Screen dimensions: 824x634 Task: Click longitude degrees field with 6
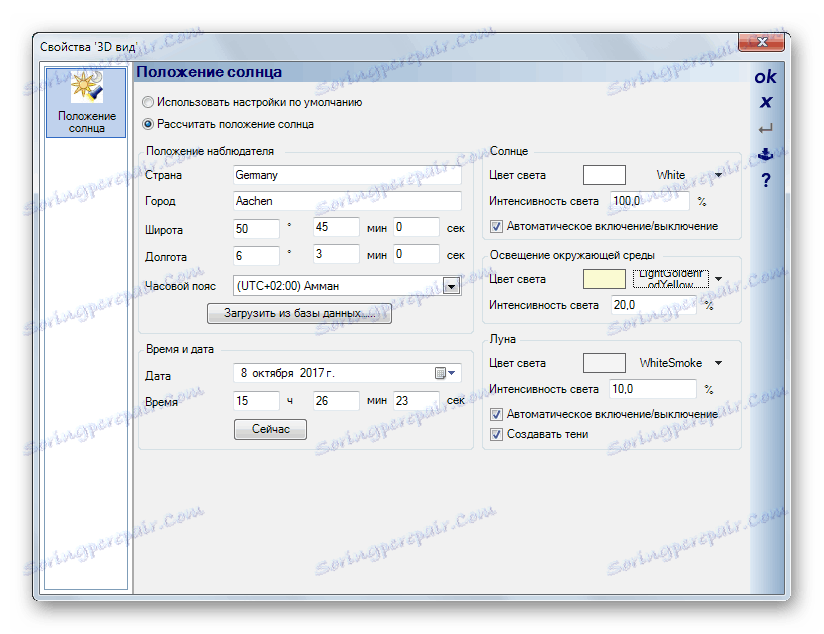256,255
